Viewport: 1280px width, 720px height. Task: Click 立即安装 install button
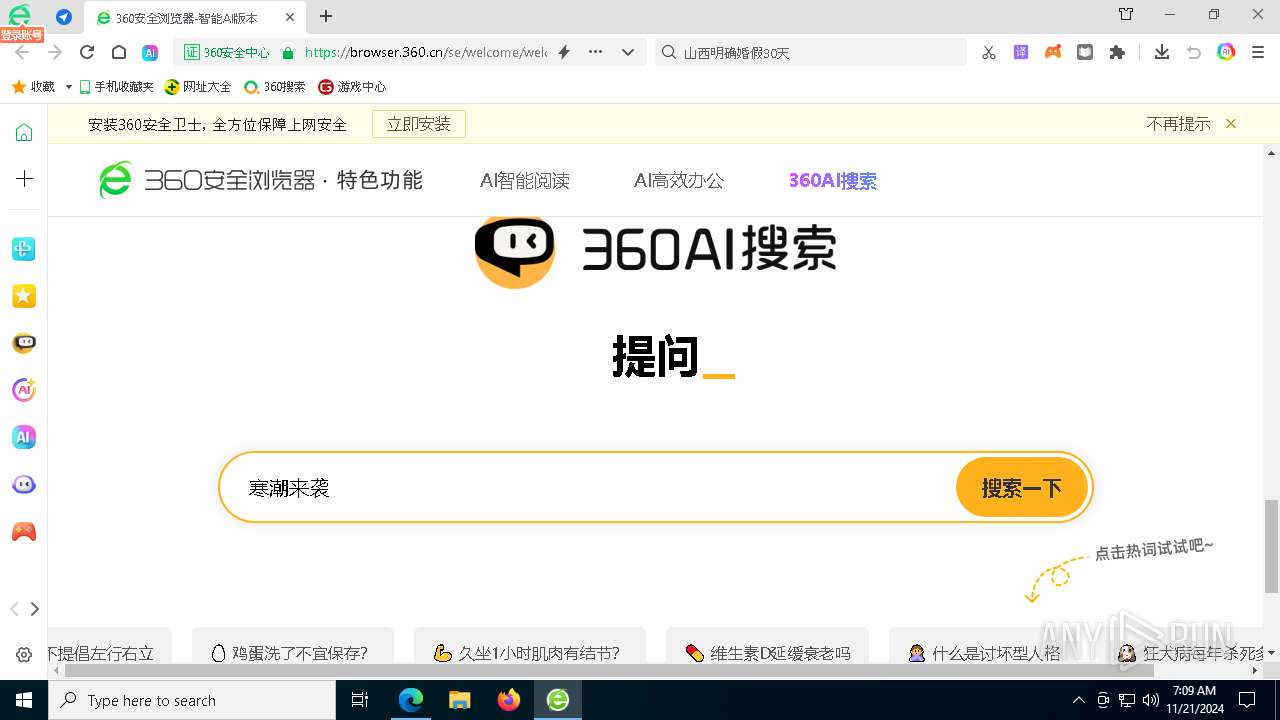pos(419,124)
